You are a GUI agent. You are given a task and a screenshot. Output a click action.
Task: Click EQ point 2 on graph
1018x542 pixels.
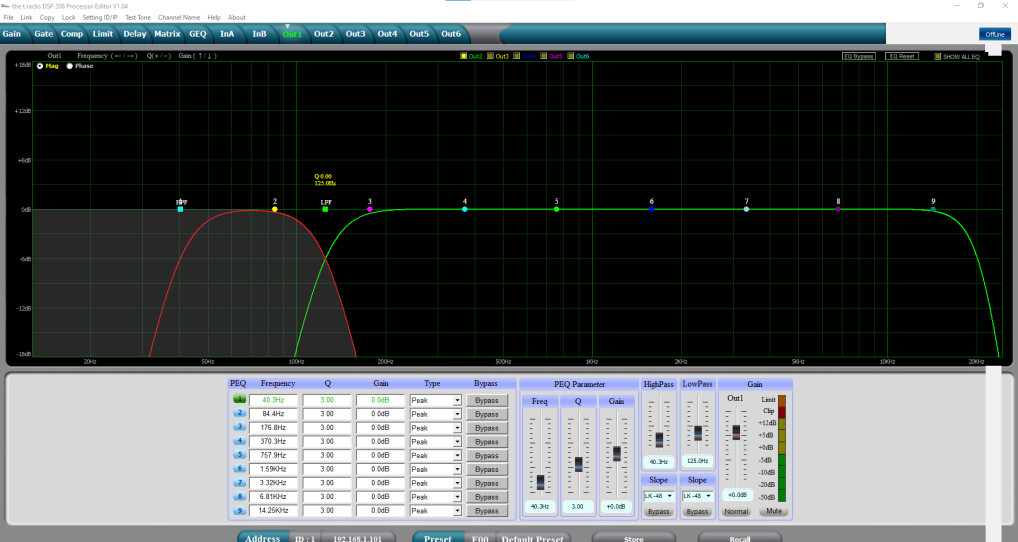click(x=275, y=209)
